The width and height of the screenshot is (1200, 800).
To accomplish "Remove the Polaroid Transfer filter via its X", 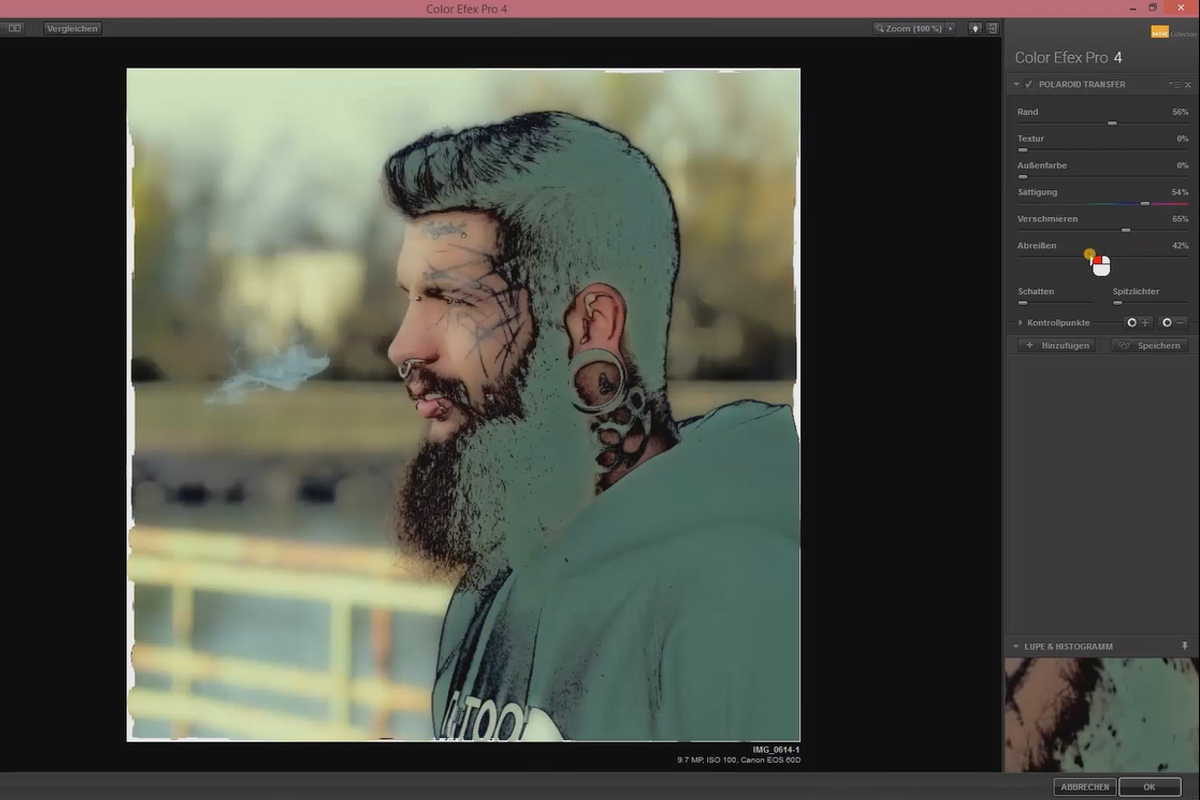I will point(1188,84).
